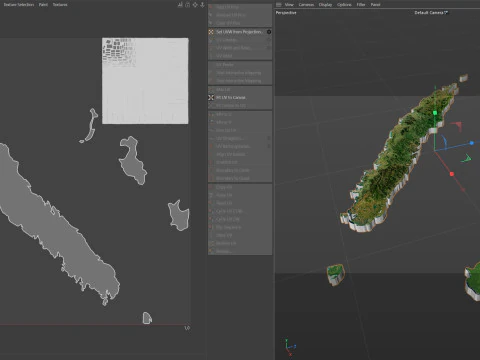Open UV Rectangularize options gear
The width and height of the screenshot is (480, 360).
(269, 146)
